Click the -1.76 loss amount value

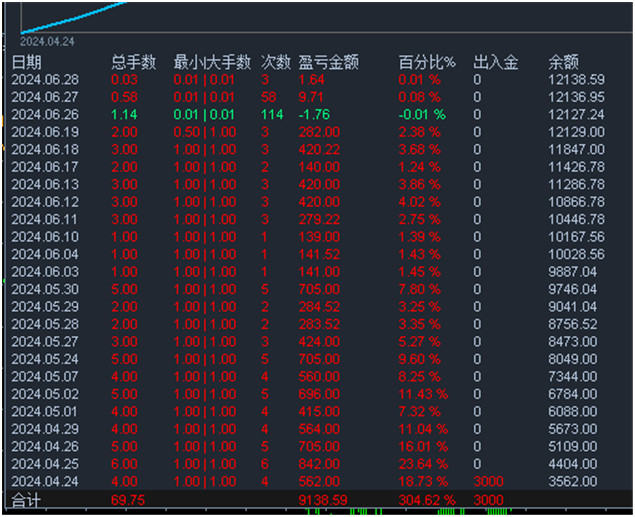tap(314, 114)
